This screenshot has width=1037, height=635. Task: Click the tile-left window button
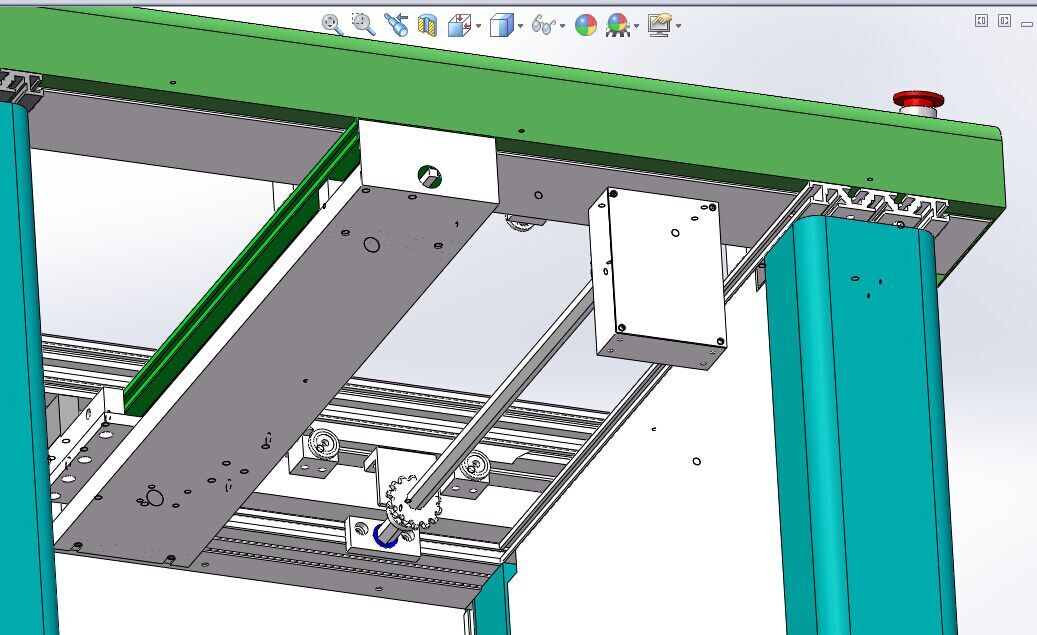coord(981,21)
